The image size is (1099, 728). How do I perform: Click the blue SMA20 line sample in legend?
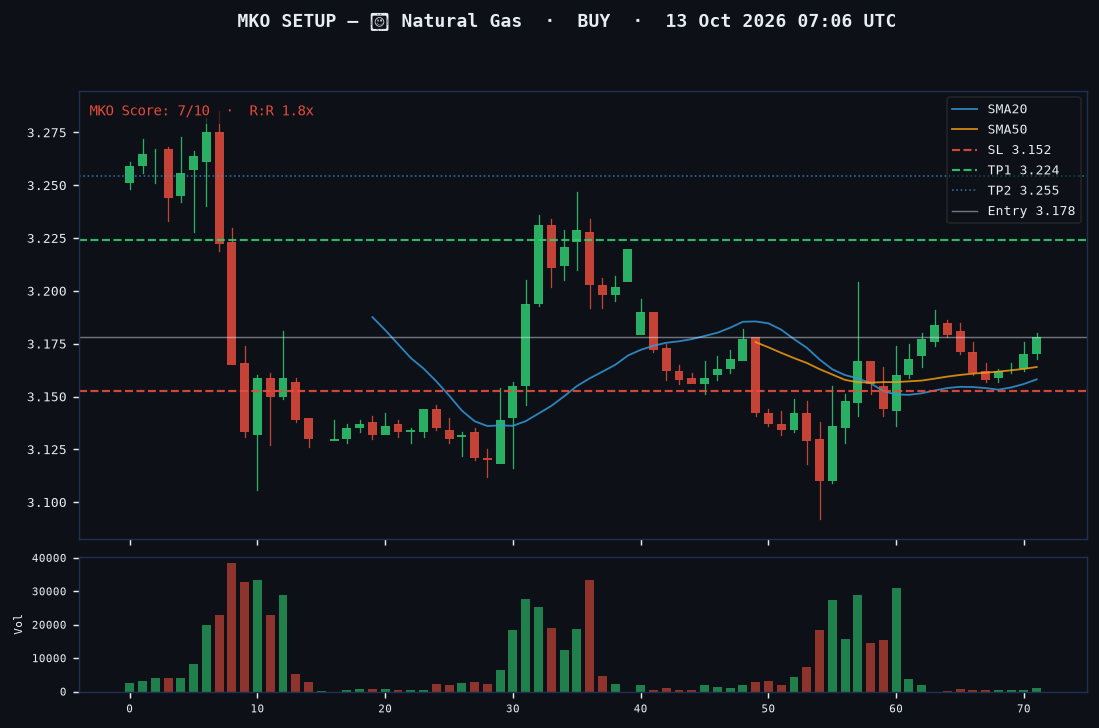[964, 109]
